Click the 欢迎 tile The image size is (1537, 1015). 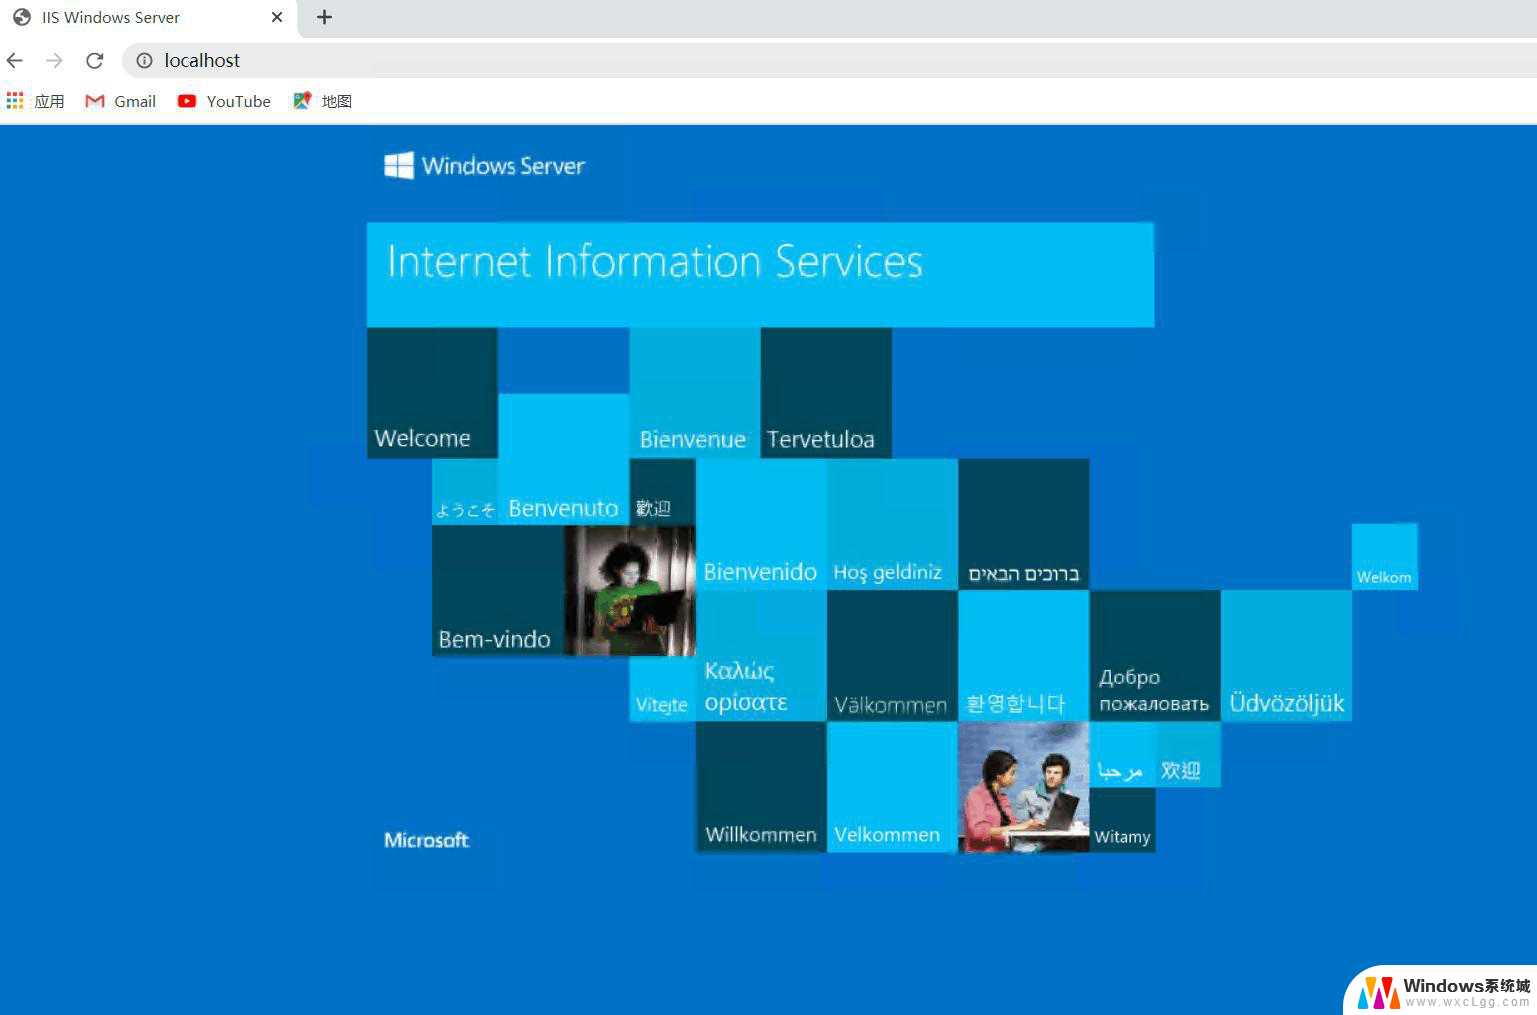tap(1188, 754)
